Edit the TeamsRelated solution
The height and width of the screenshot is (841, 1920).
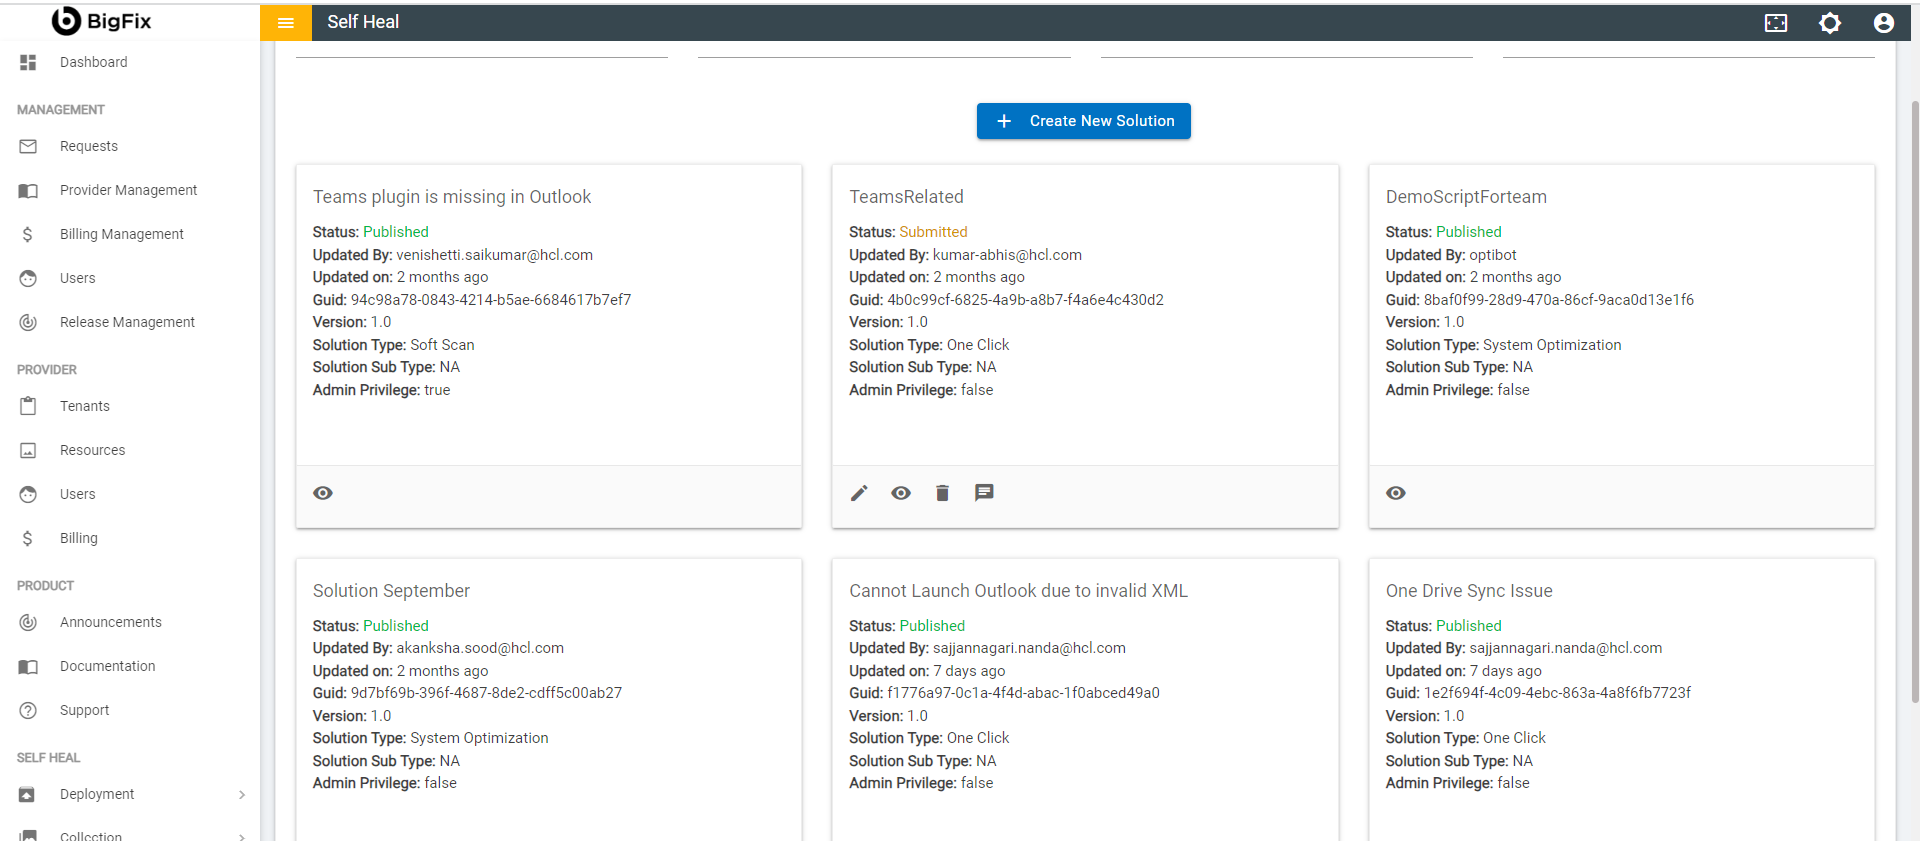coord(859,493)
